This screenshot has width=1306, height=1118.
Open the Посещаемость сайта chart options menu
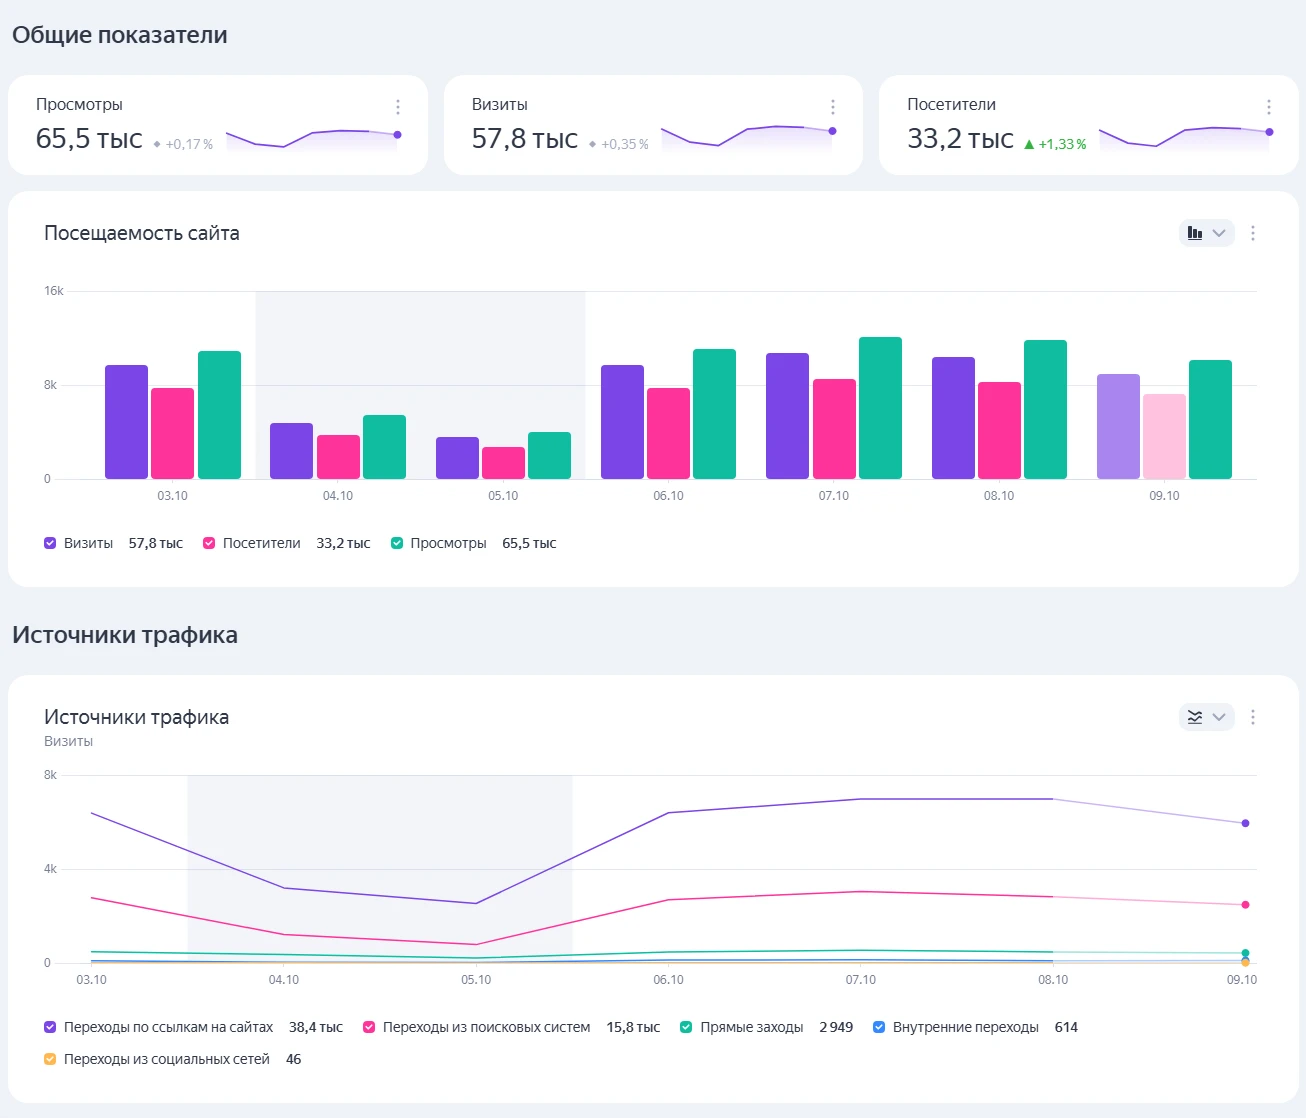click(x=1253, y=233)
